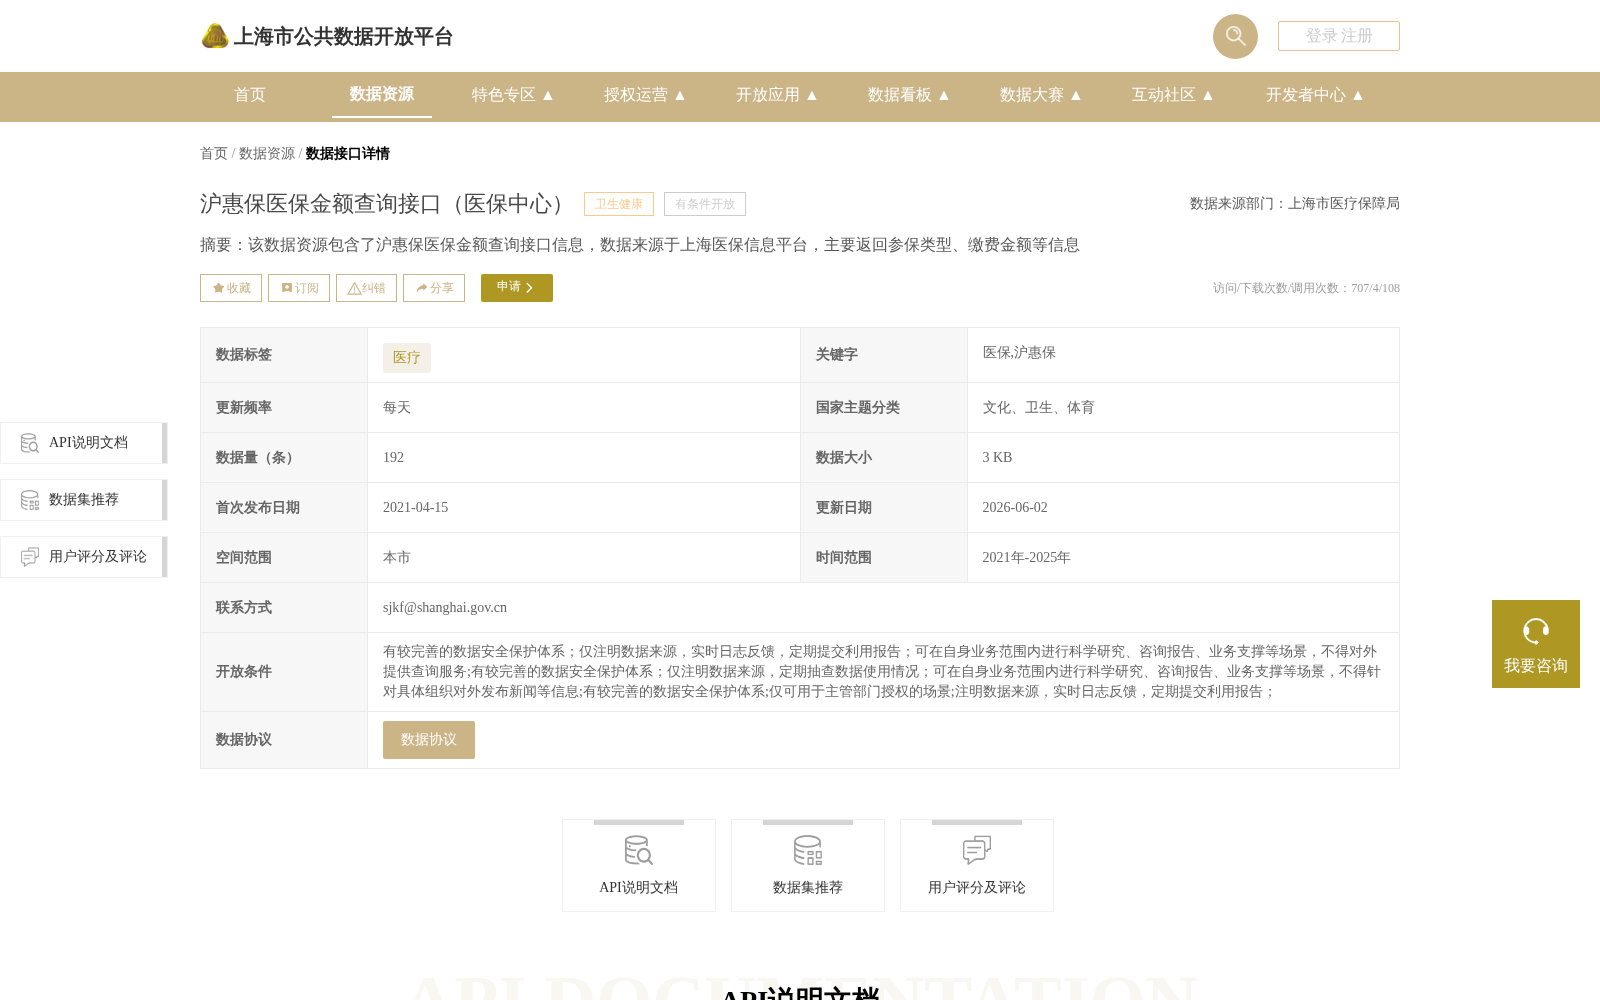
Task: Expand 特色专区 menu arrow
Action: [548, 95]
